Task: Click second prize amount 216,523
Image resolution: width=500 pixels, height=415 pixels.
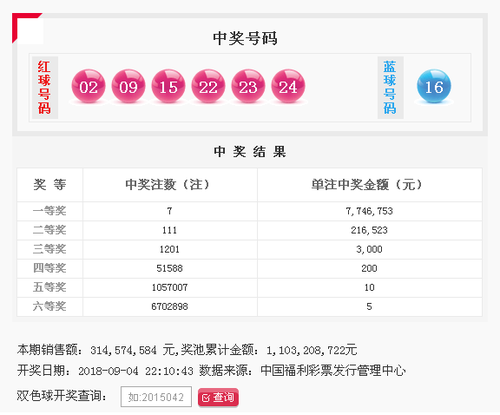Action: point(369,230)
